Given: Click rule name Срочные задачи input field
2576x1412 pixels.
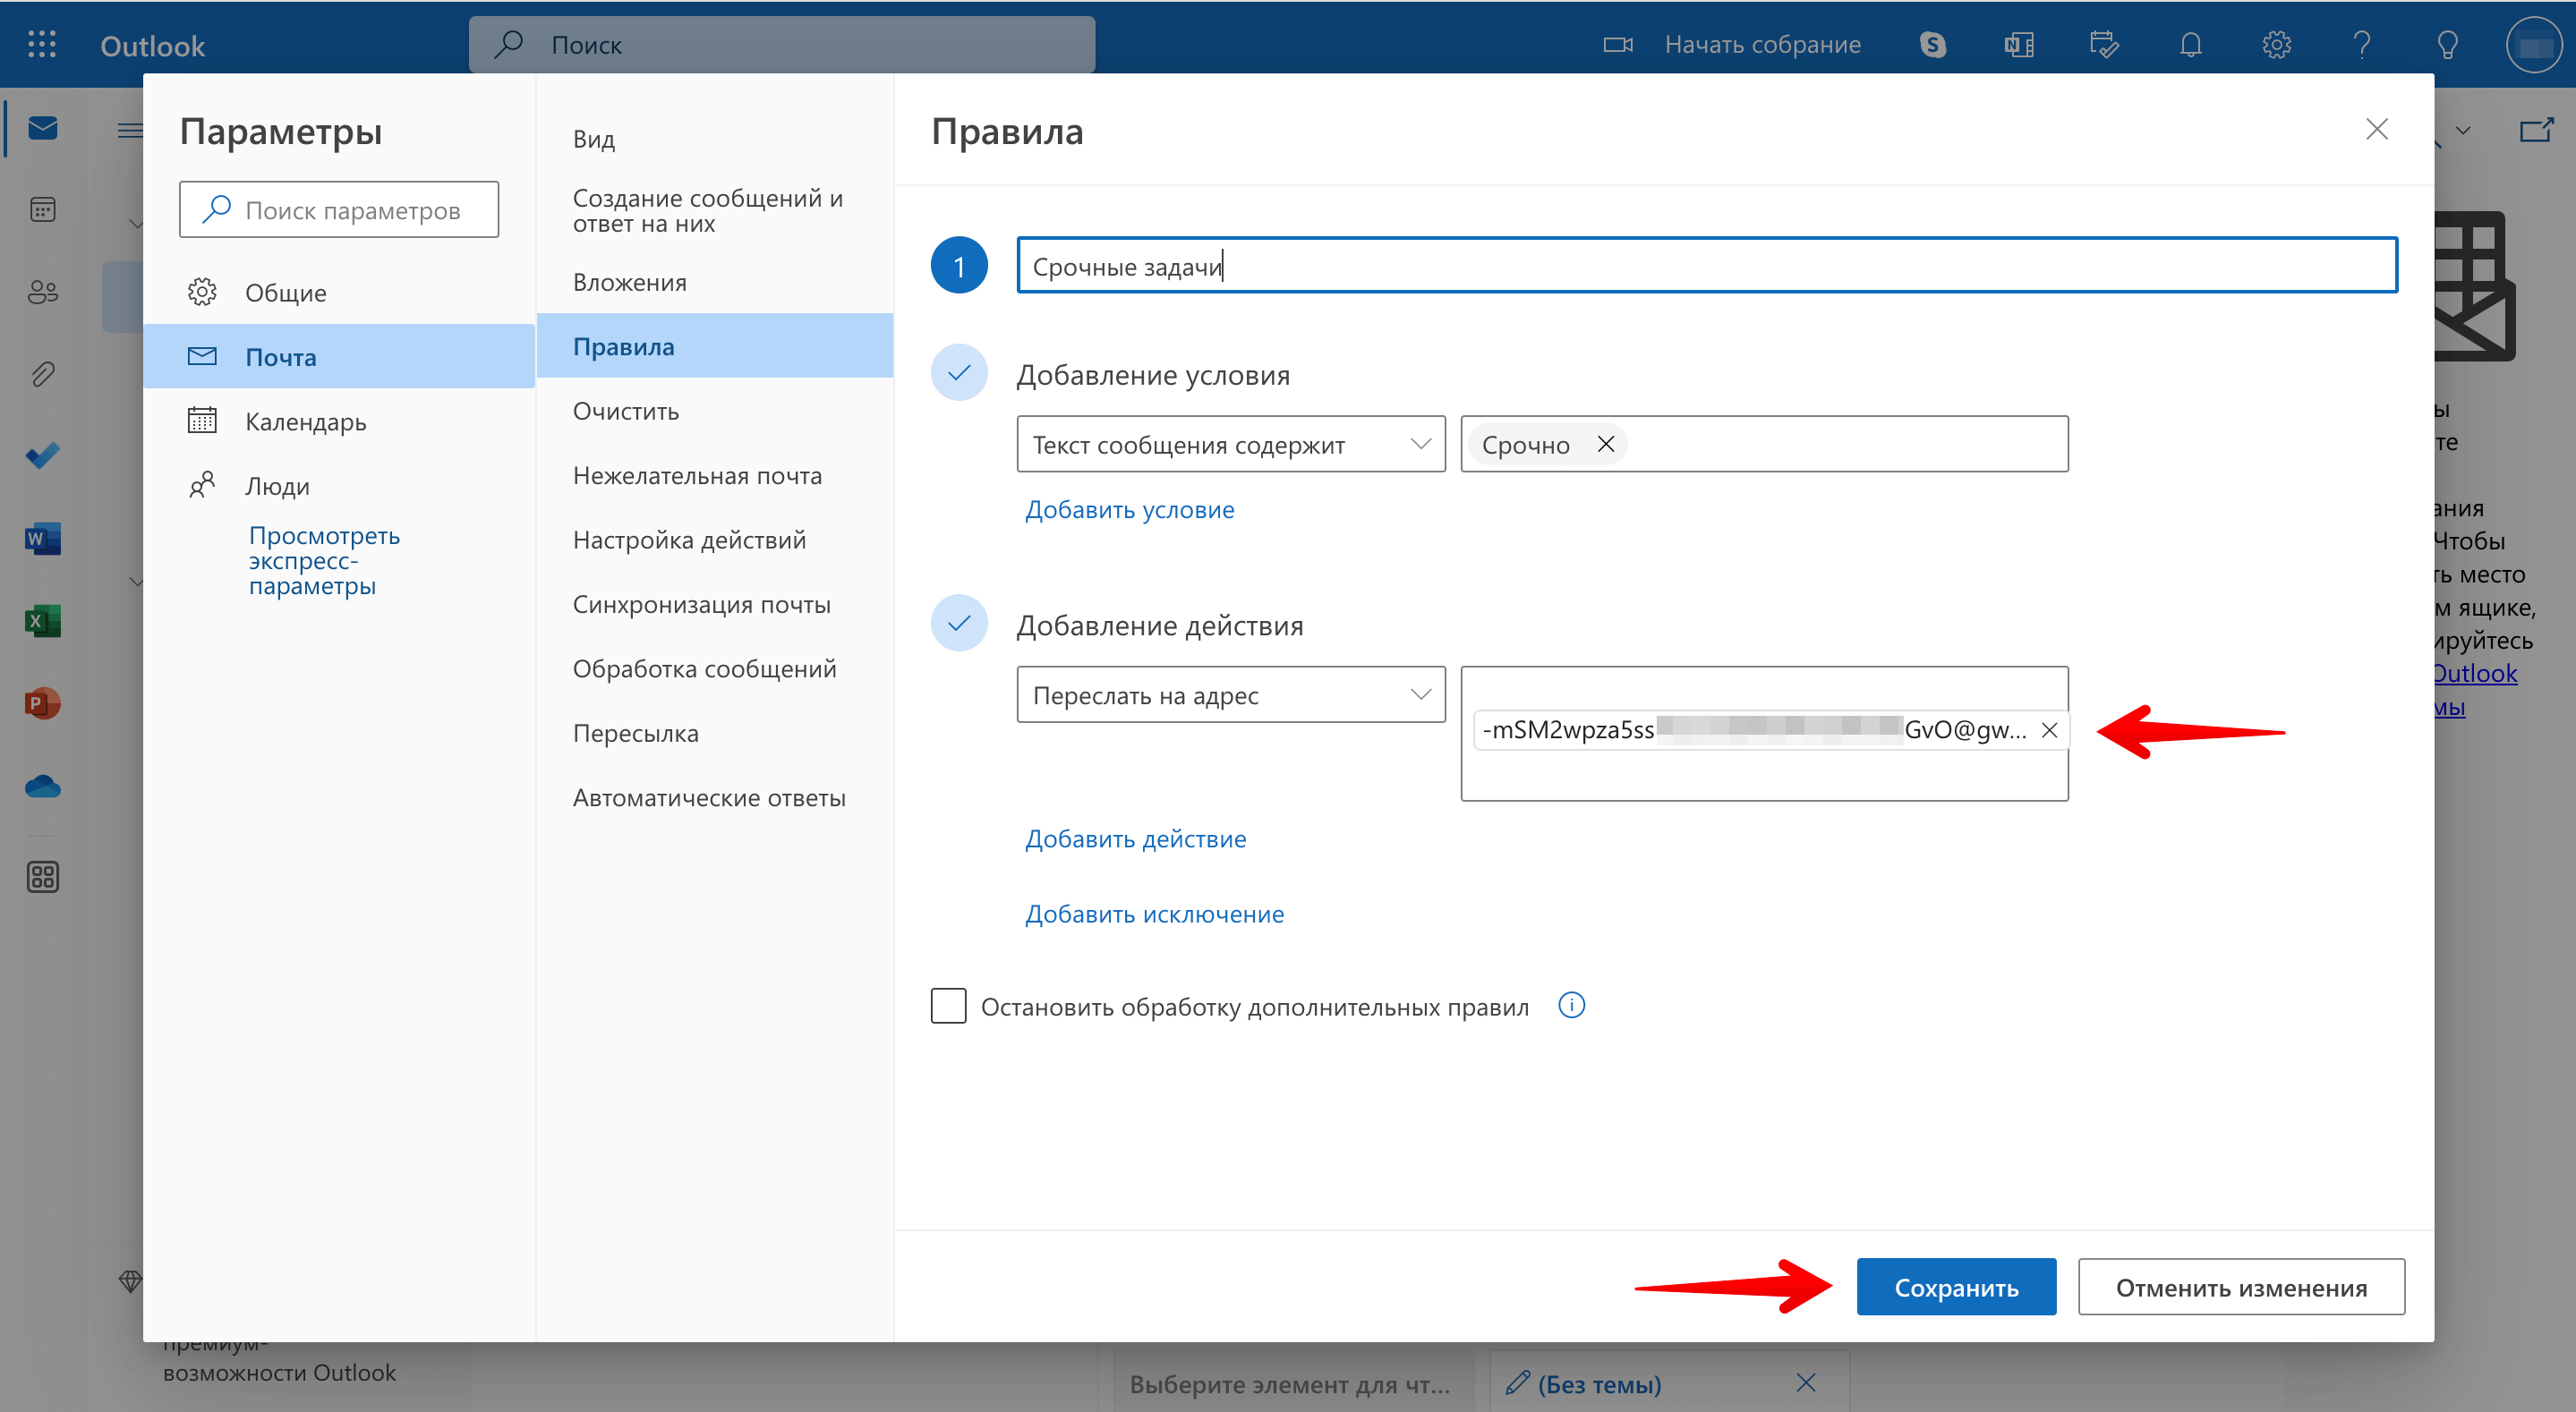Looking at the screenshot, I should point(1704,266).
